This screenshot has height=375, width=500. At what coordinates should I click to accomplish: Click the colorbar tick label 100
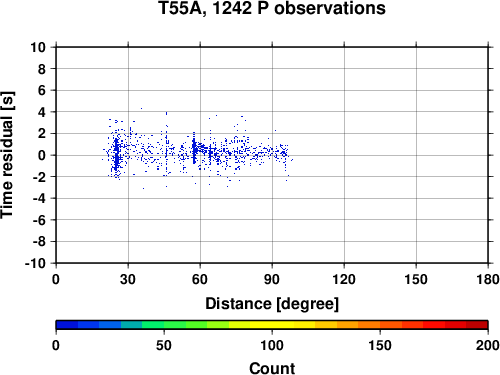(272, 345)
